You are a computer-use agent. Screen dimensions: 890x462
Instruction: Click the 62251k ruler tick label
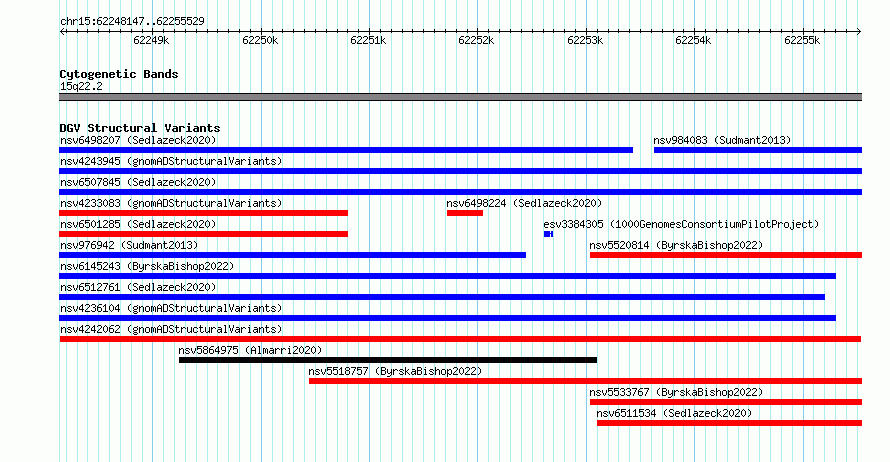pos(368,40)
